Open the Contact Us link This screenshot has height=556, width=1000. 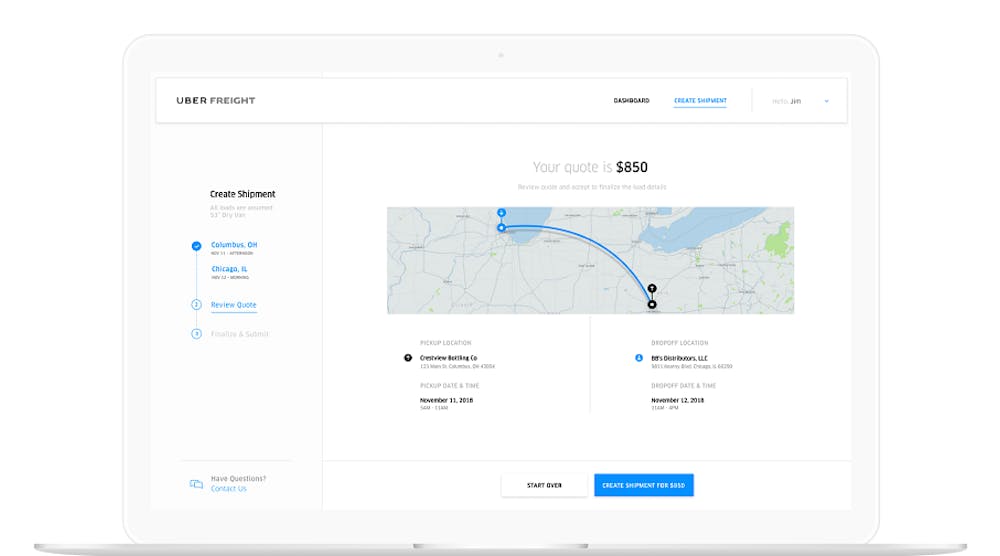click(228, 489)
